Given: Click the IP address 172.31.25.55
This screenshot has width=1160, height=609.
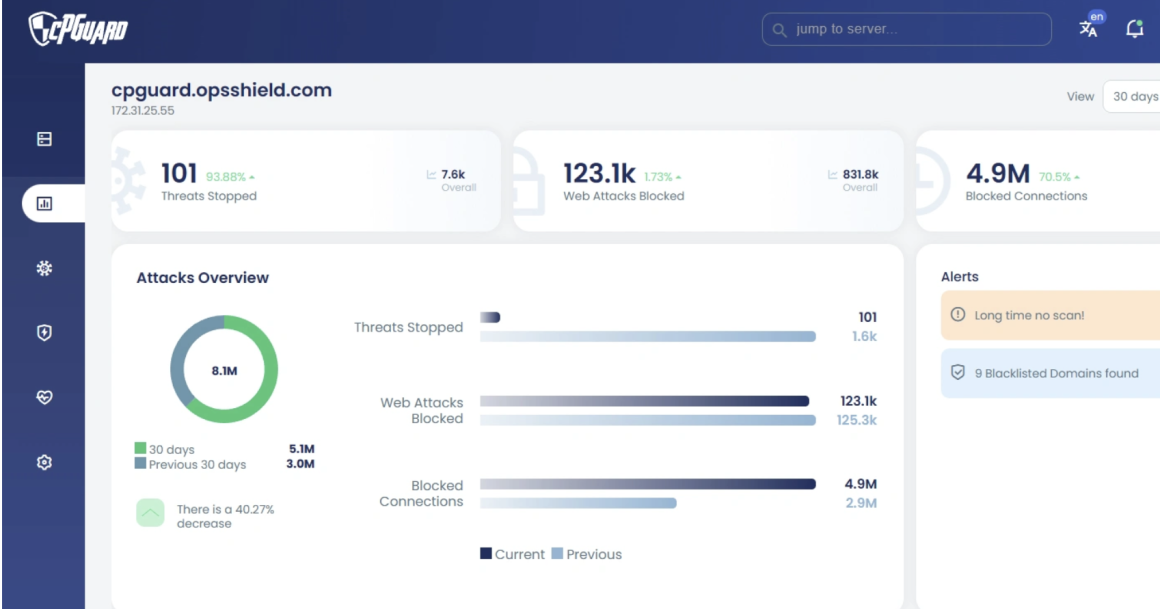Looking at the screenshot, I should click(143, 111).
